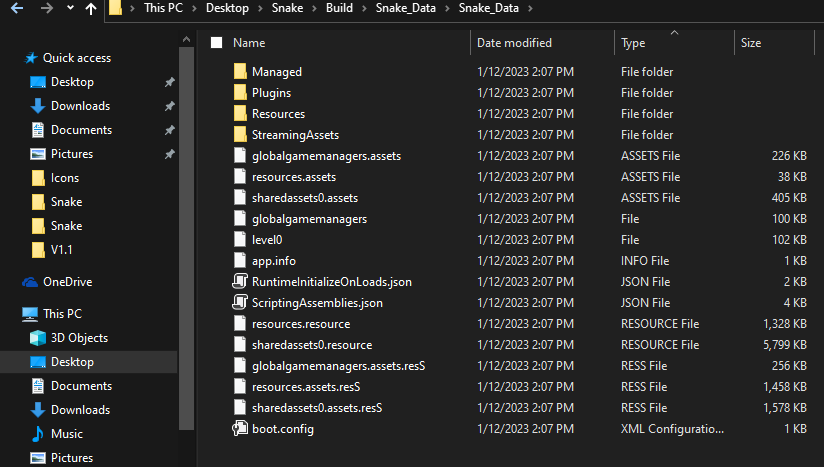The width and height of the screenshot is (824, 467).
Task: Sort by Name column header
Action: point(249,43)
